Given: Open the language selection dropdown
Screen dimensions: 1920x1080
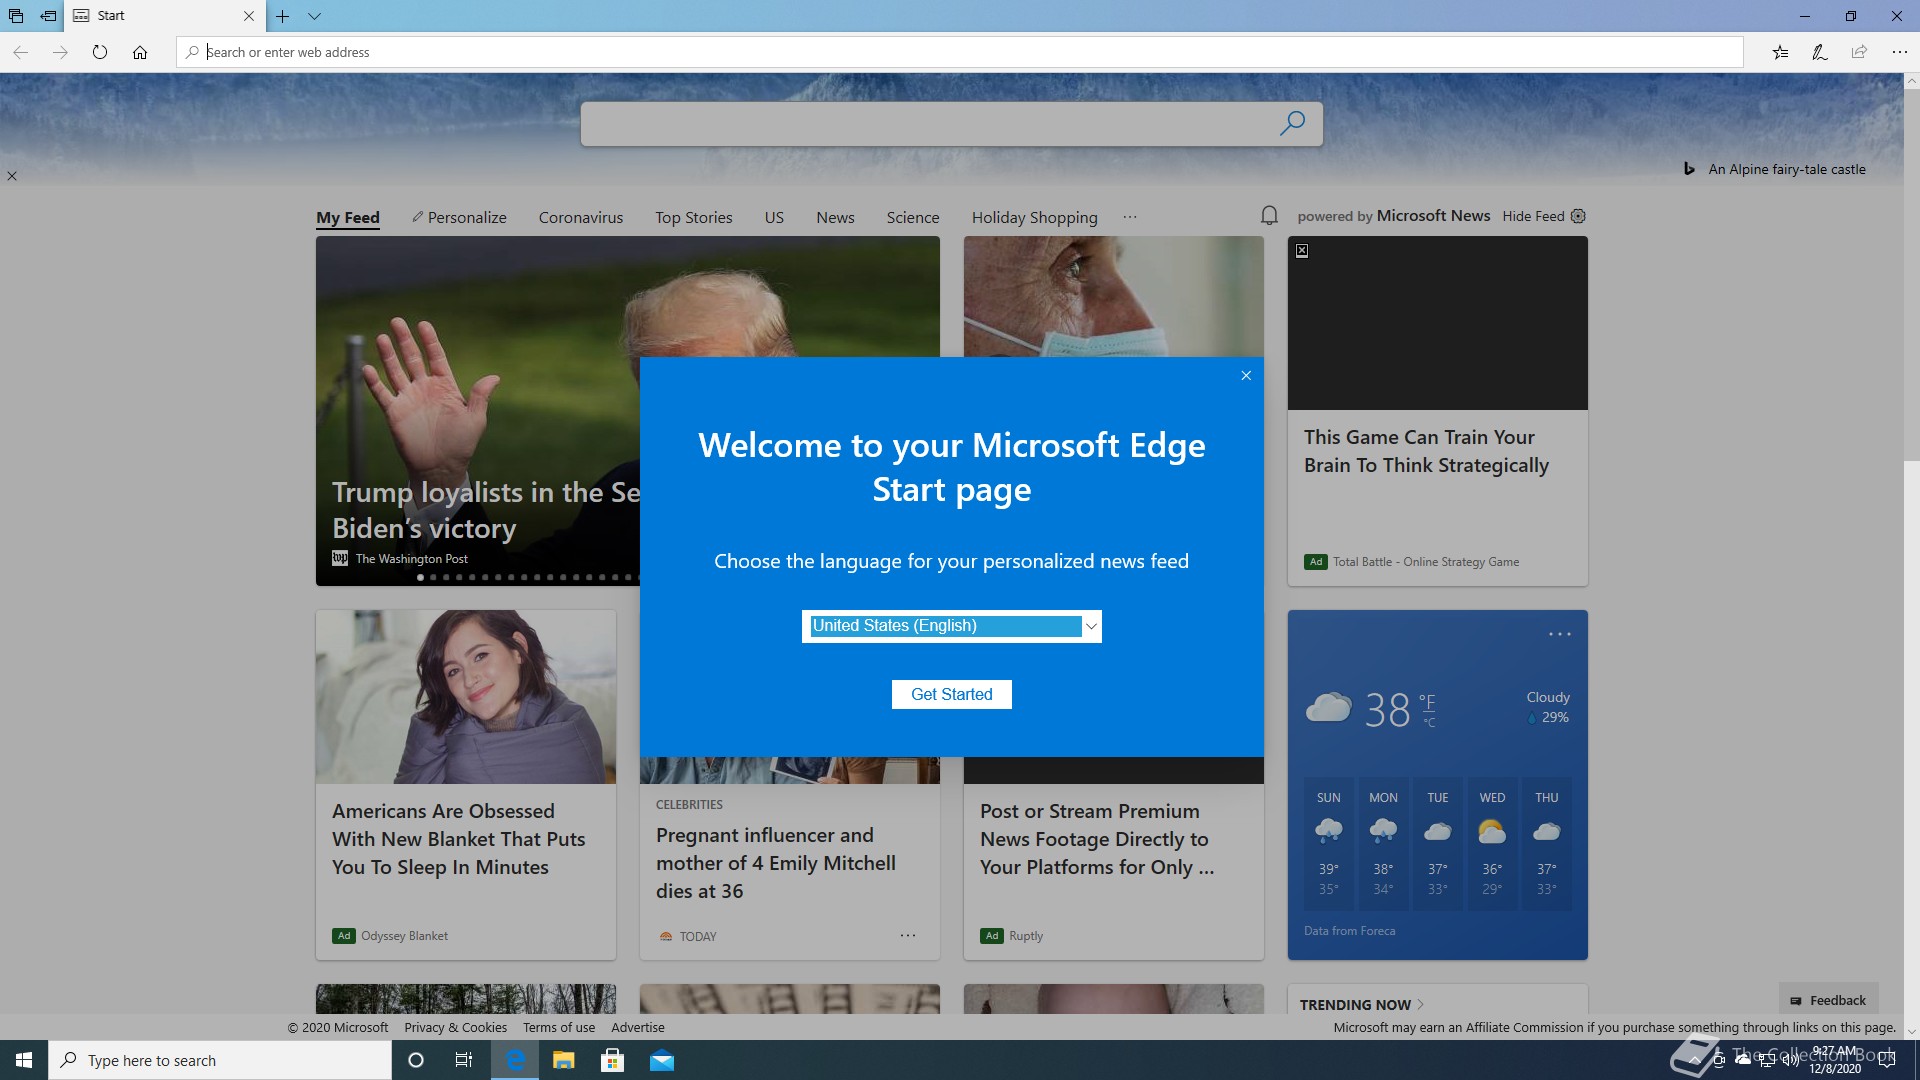Looking at the screenshot, I should point(952,626).
